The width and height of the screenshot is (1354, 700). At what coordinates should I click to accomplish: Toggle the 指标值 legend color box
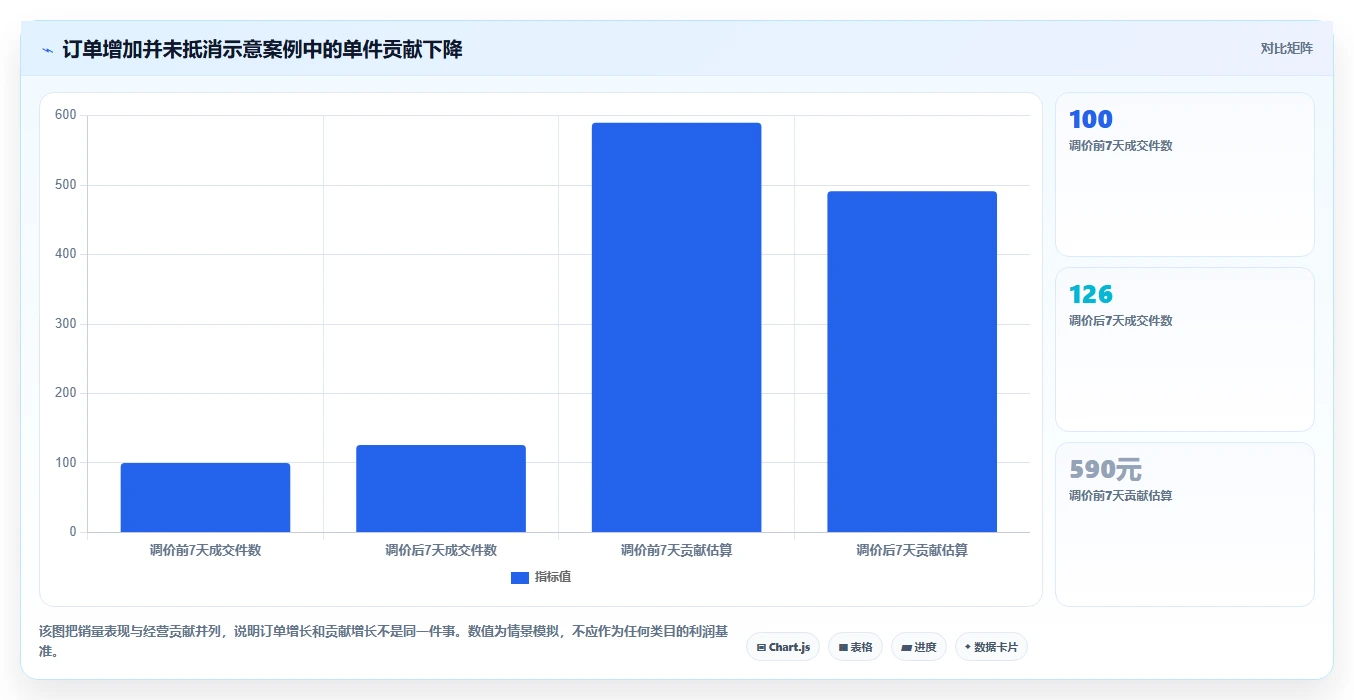point(519,577)
